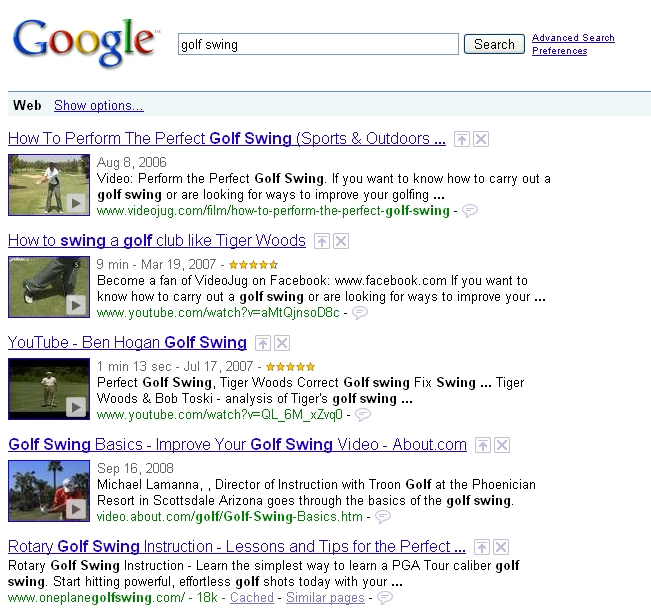Viewport: 651px width, 610px height.
Task: Click the star rating on Ben Hogan result
Action: pos(290,367)
